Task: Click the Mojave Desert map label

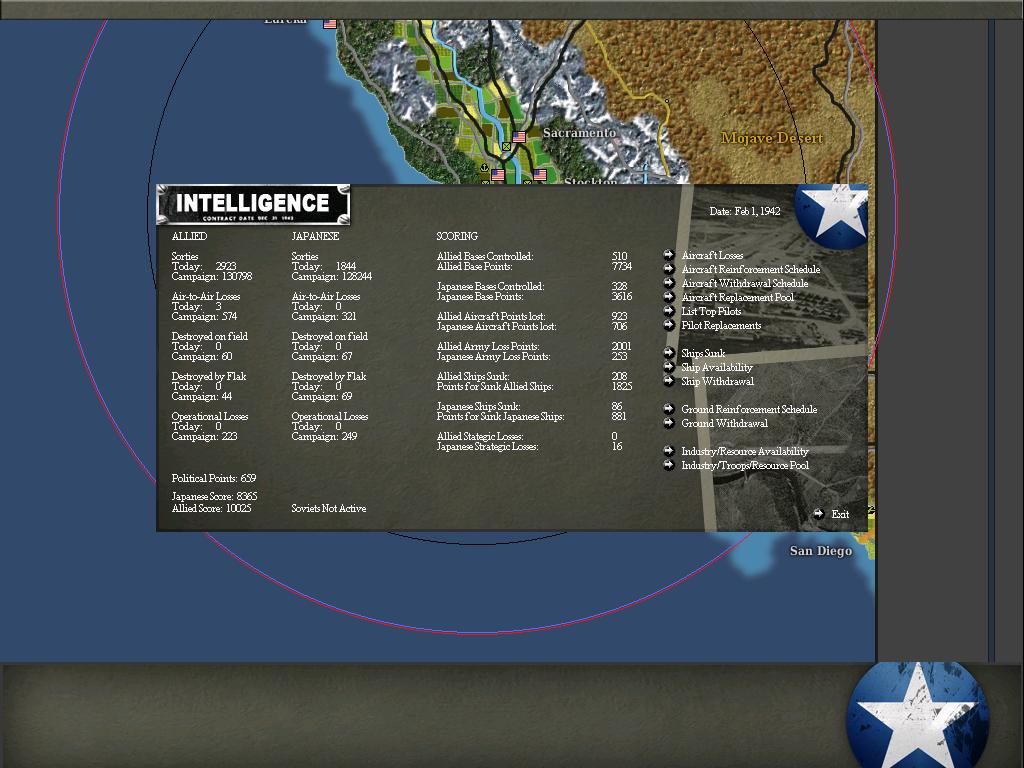Action: tap(772, 138)
